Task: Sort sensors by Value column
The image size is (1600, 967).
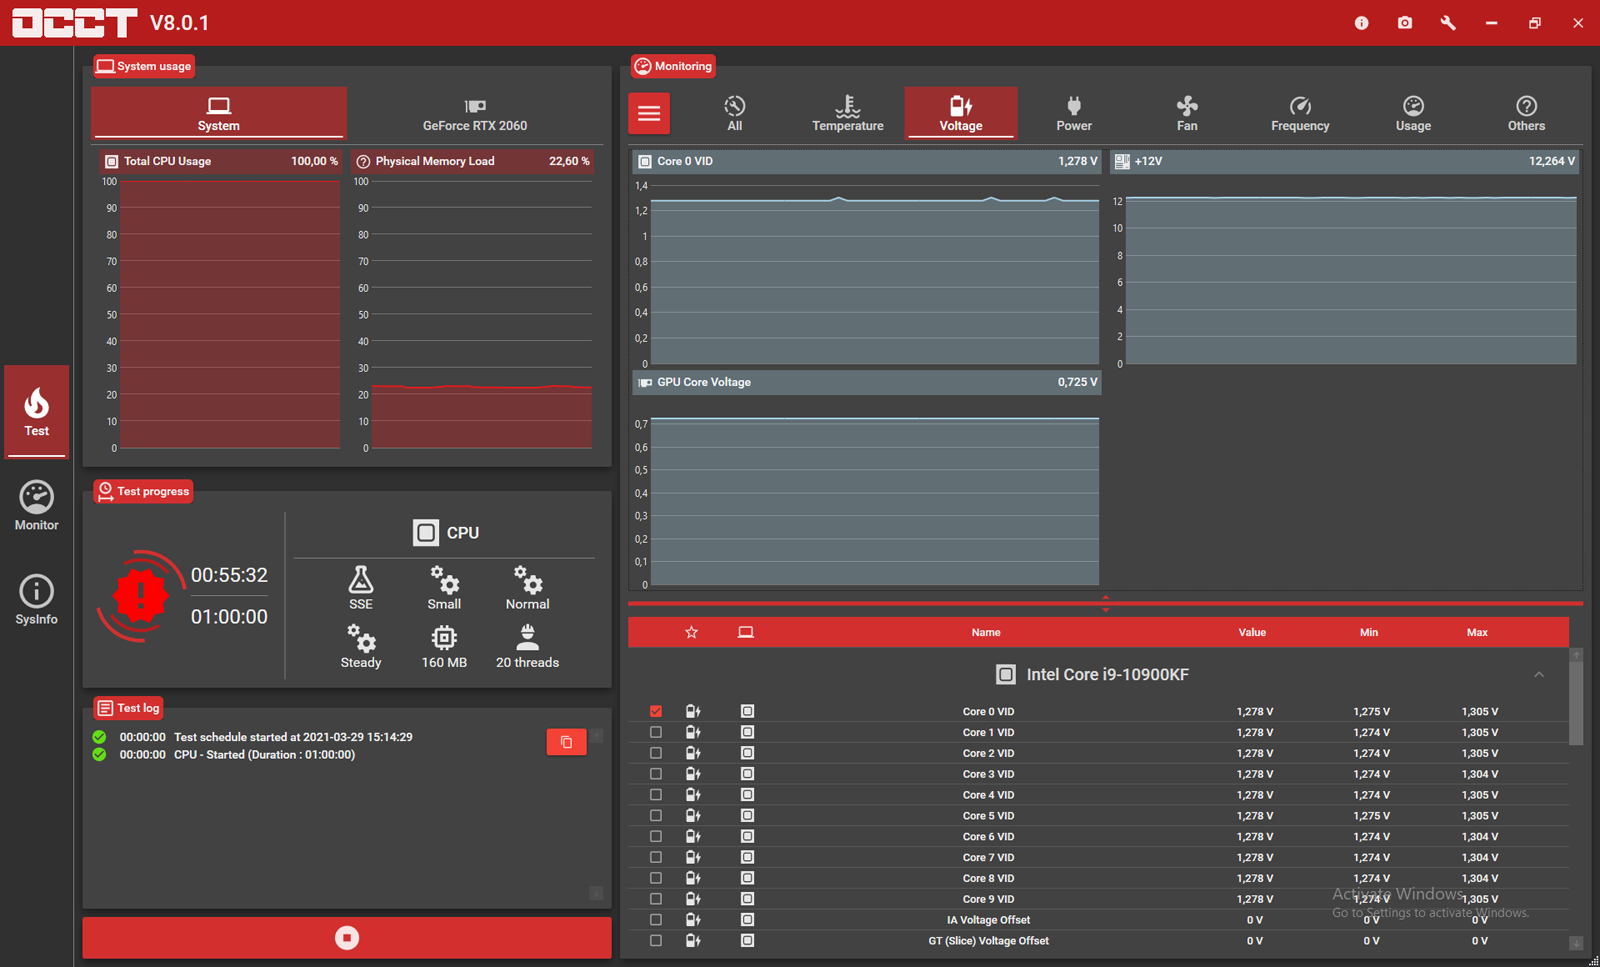Action: (x=1252, y=632)
